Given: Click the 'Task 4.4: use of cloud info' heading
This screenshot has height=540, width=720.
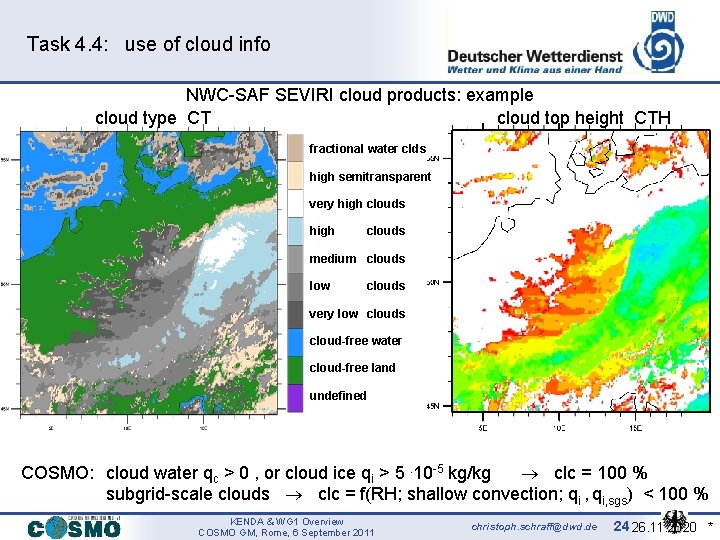Looking at the screenshot, I should (x=149, y=44).
